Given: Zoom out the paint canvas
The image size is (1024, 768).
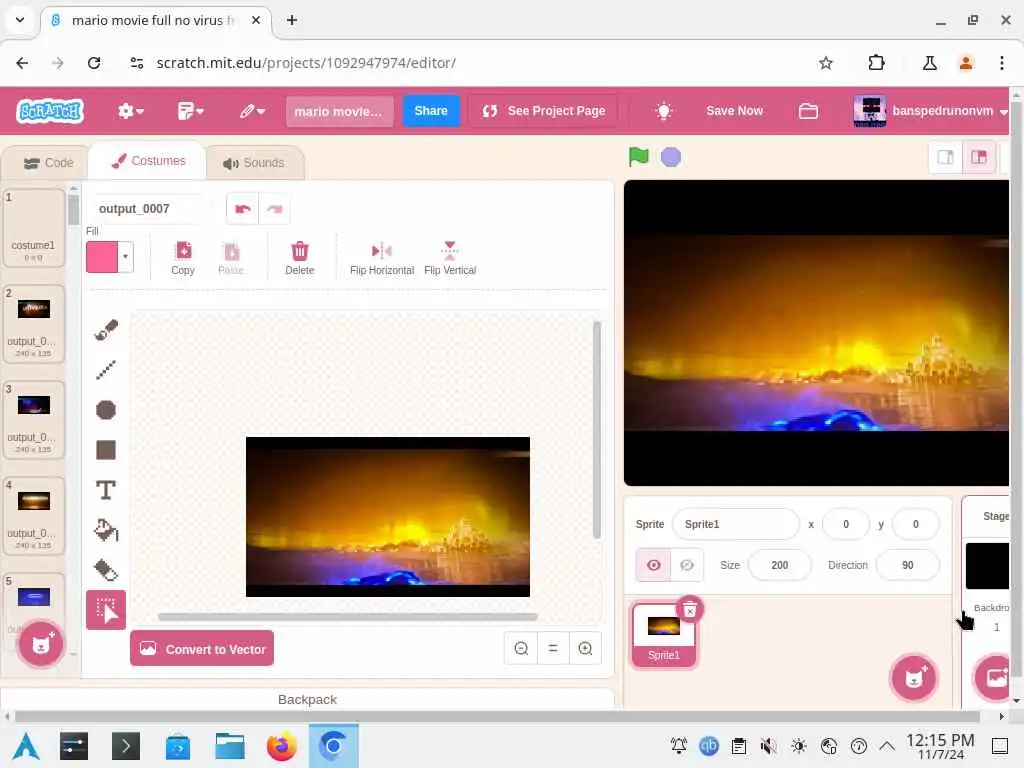Looking at the screenshot, I should 521,648.
